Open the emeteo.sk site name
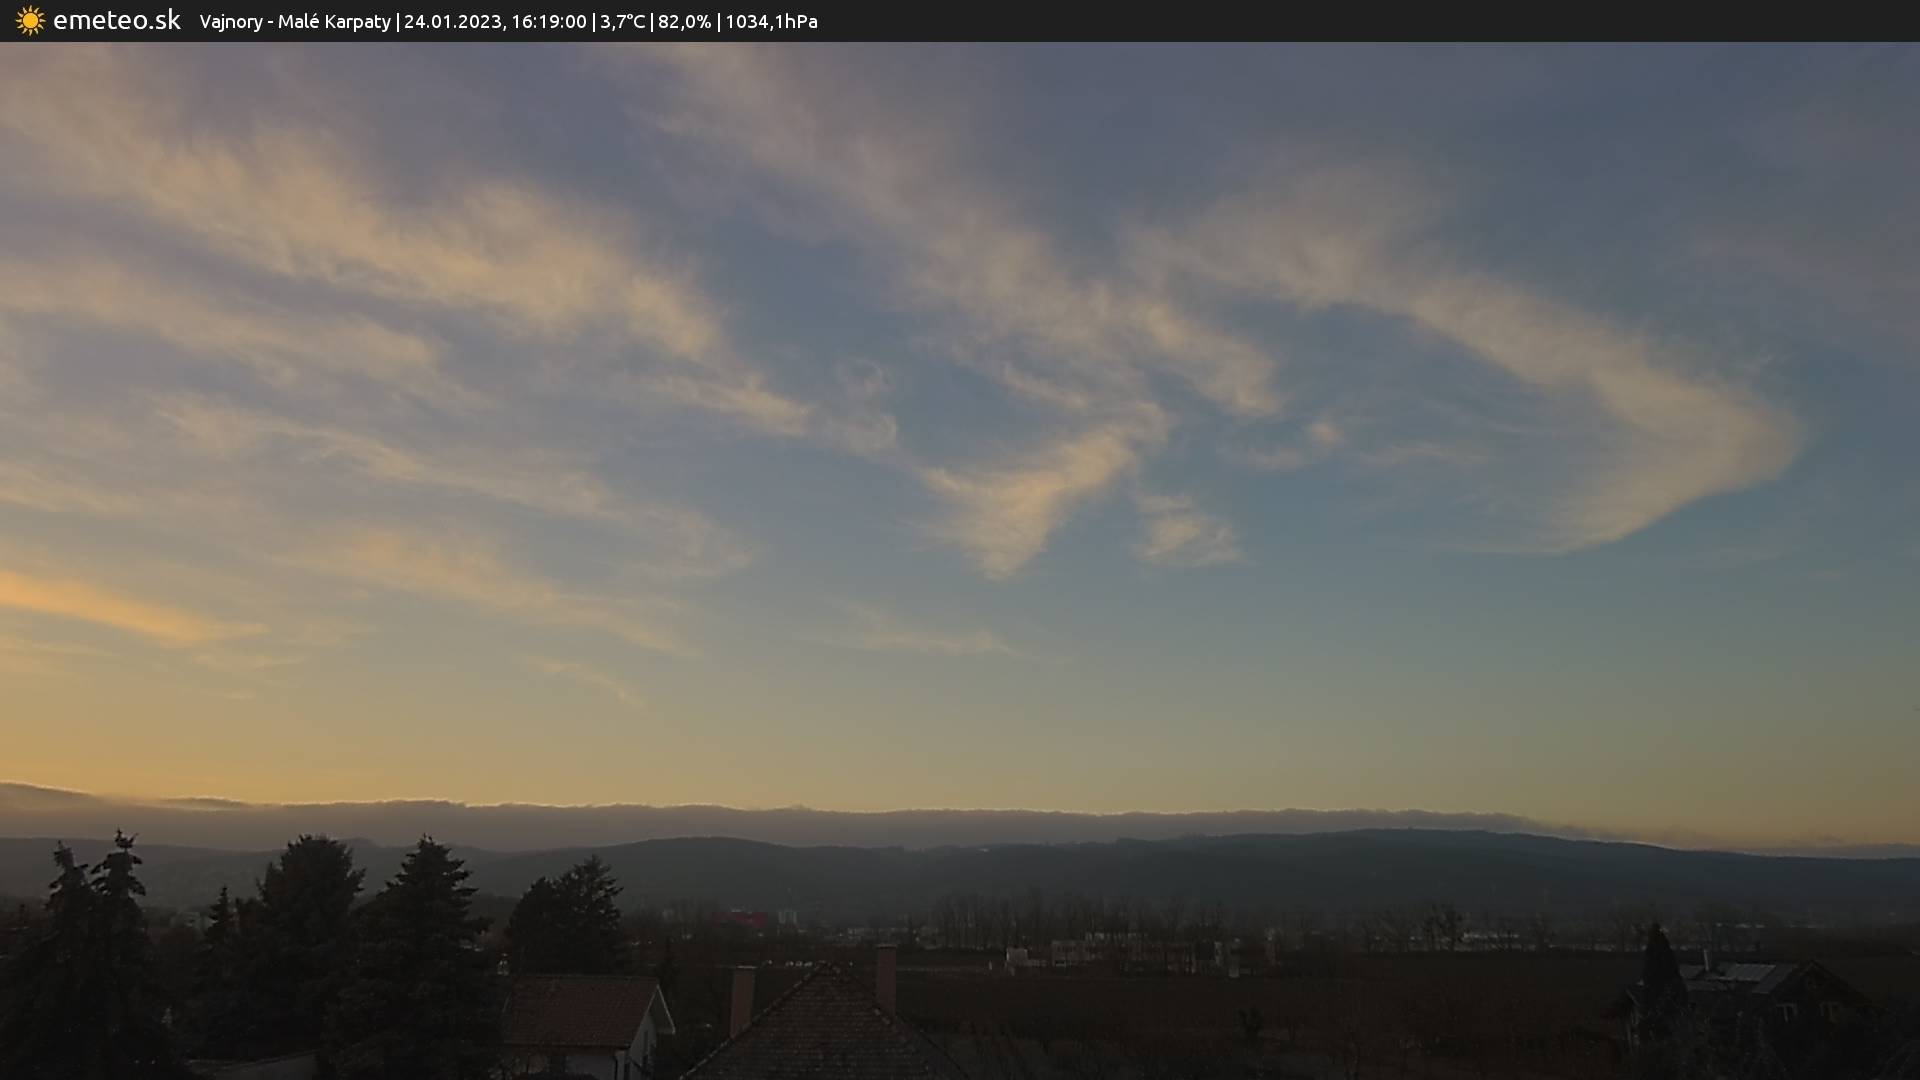 click(x=117, y=21)
